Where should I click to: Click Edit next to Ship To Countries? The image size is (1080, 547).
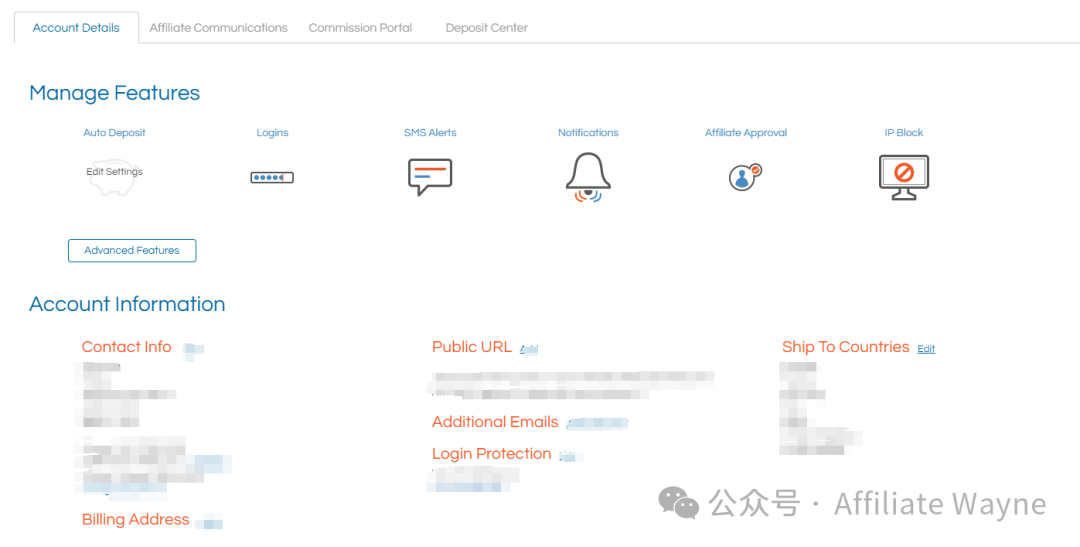point(926,349)
